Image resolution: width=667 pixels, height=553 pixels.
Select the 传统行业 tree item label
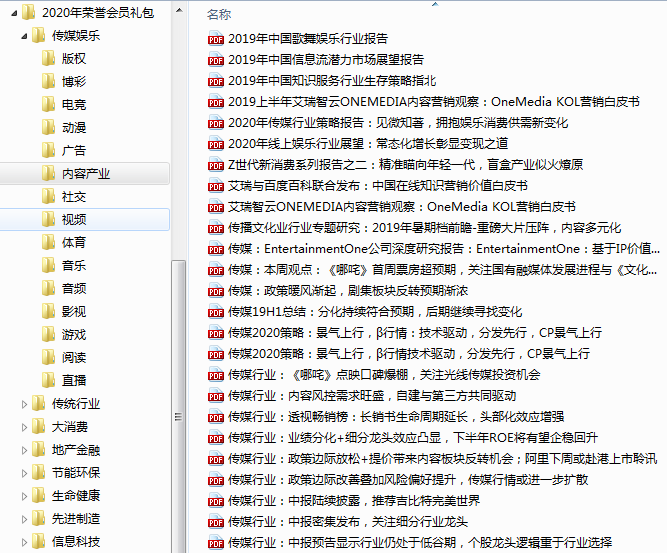click(x=76, y=404)
